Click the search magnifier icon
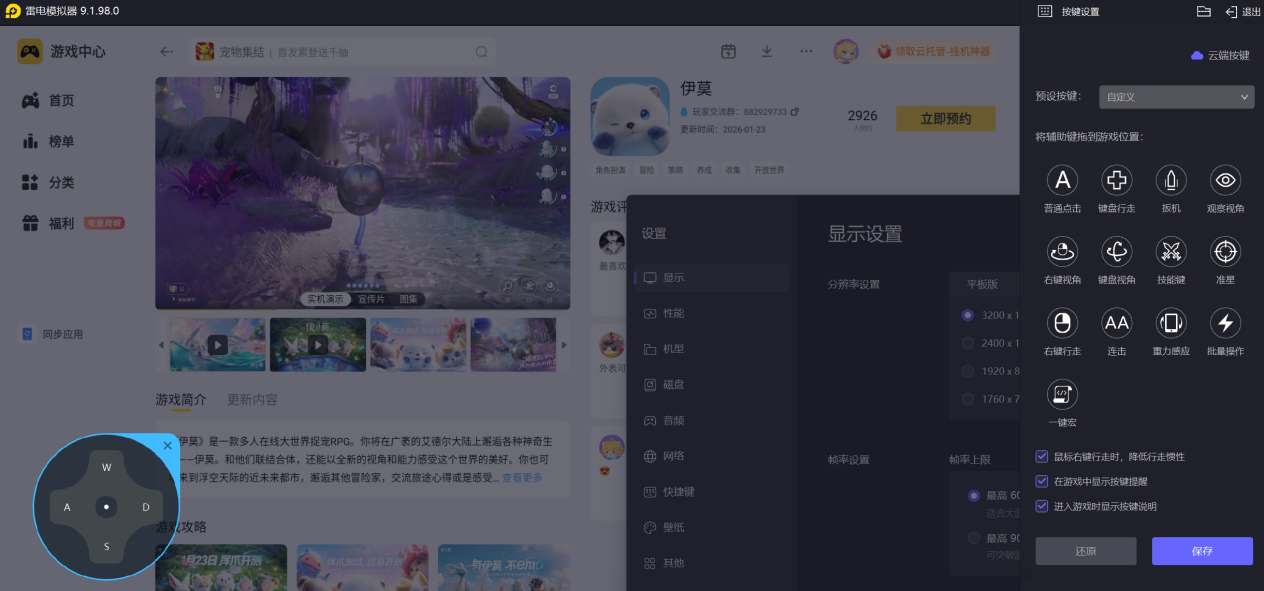 click(481, 52)
